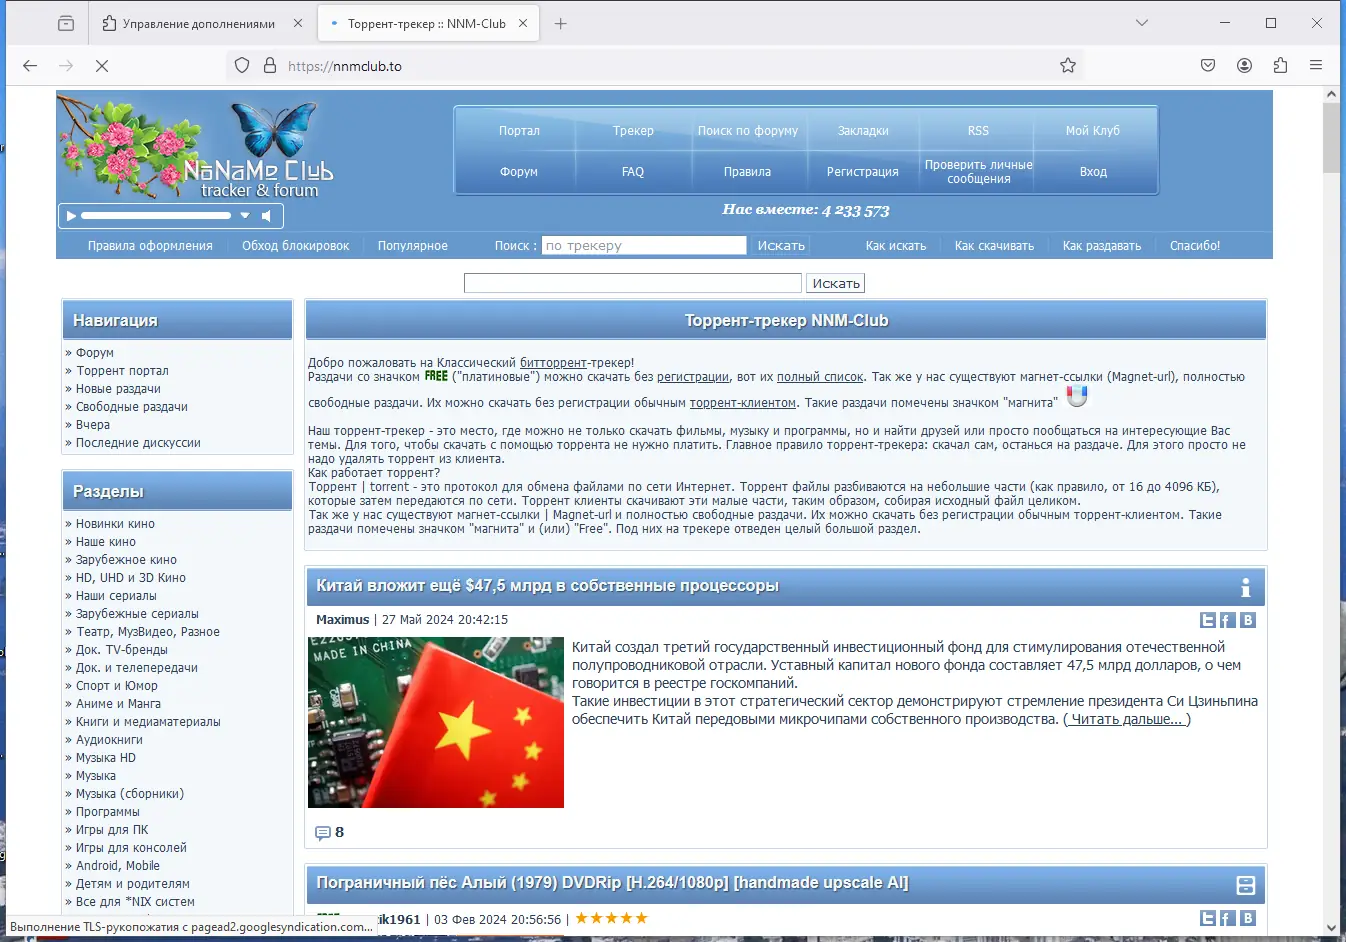Open the Как скачивать link

click(x=994, y=246)
